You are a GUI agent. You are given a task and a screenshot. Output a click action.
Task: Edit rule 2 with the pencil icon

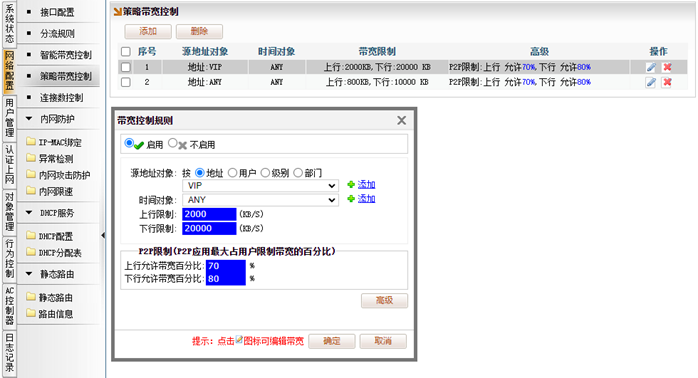click(x=651, y=82)
